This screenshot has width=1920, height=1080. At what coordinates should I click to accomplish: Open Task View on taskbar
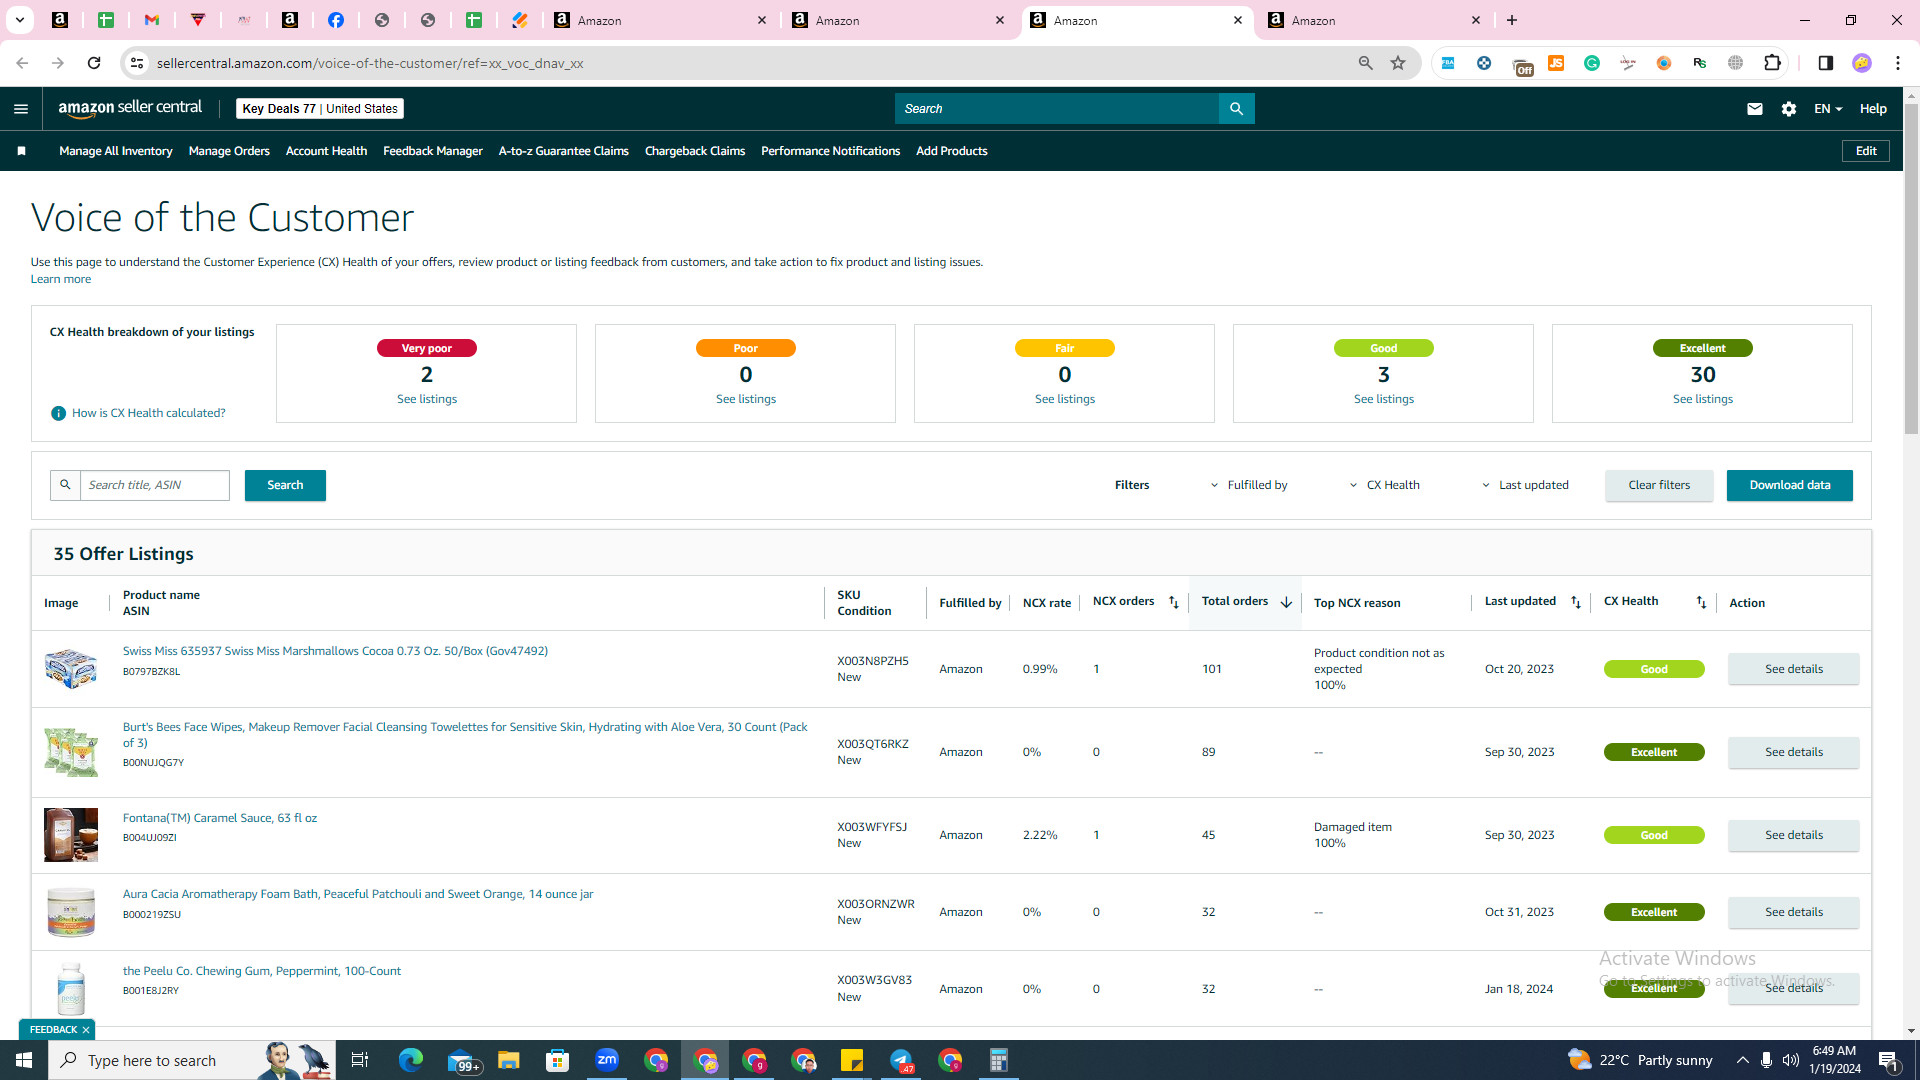[x=360, y=1060]
